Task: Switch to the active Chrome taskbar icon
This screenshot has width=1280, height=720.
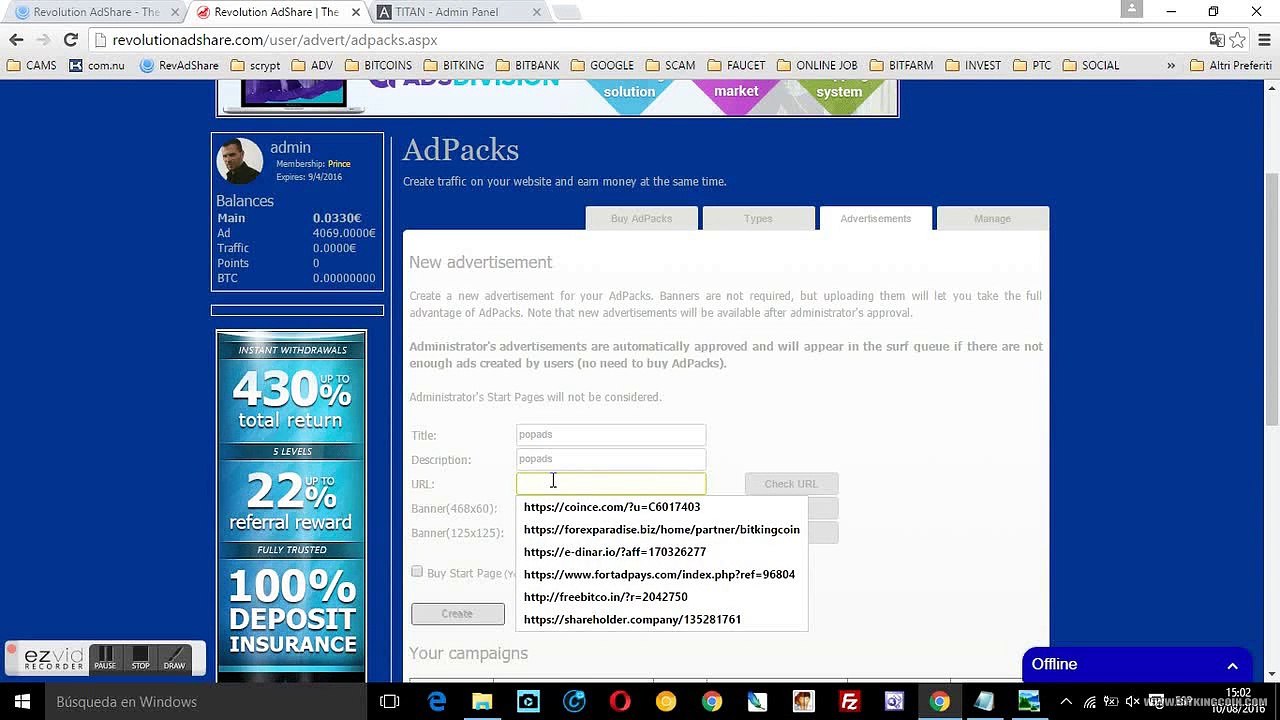Action: [939, 701]
